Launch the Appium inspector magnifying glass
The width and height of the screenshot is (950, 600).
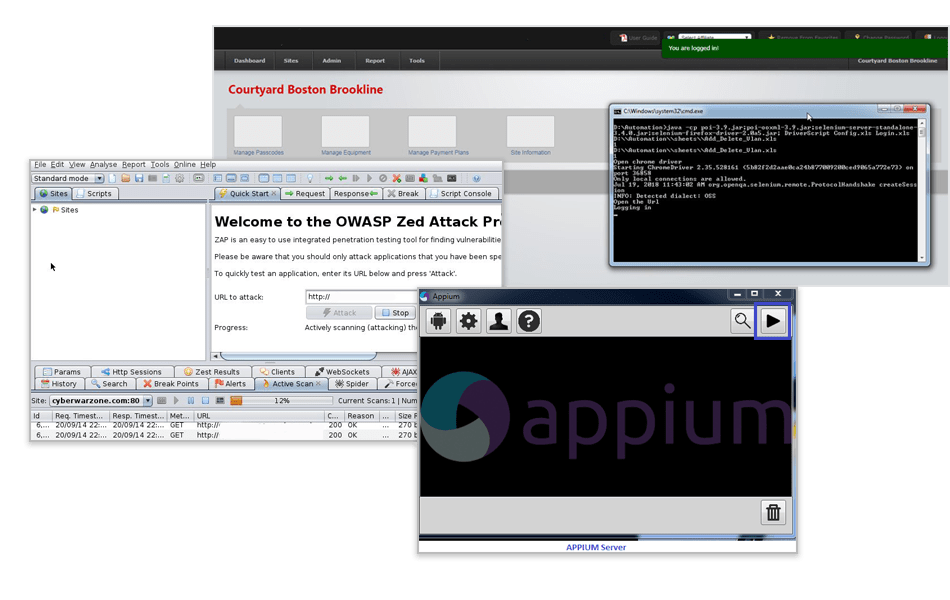(741, 320)
